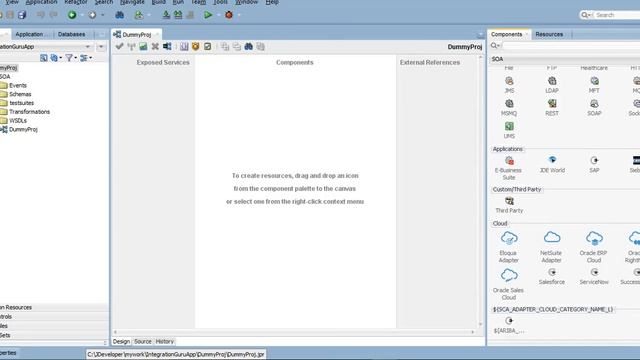Select the Transformations folder in tree
The width and height of the screenshot is (640, 360).
[29, 112]
